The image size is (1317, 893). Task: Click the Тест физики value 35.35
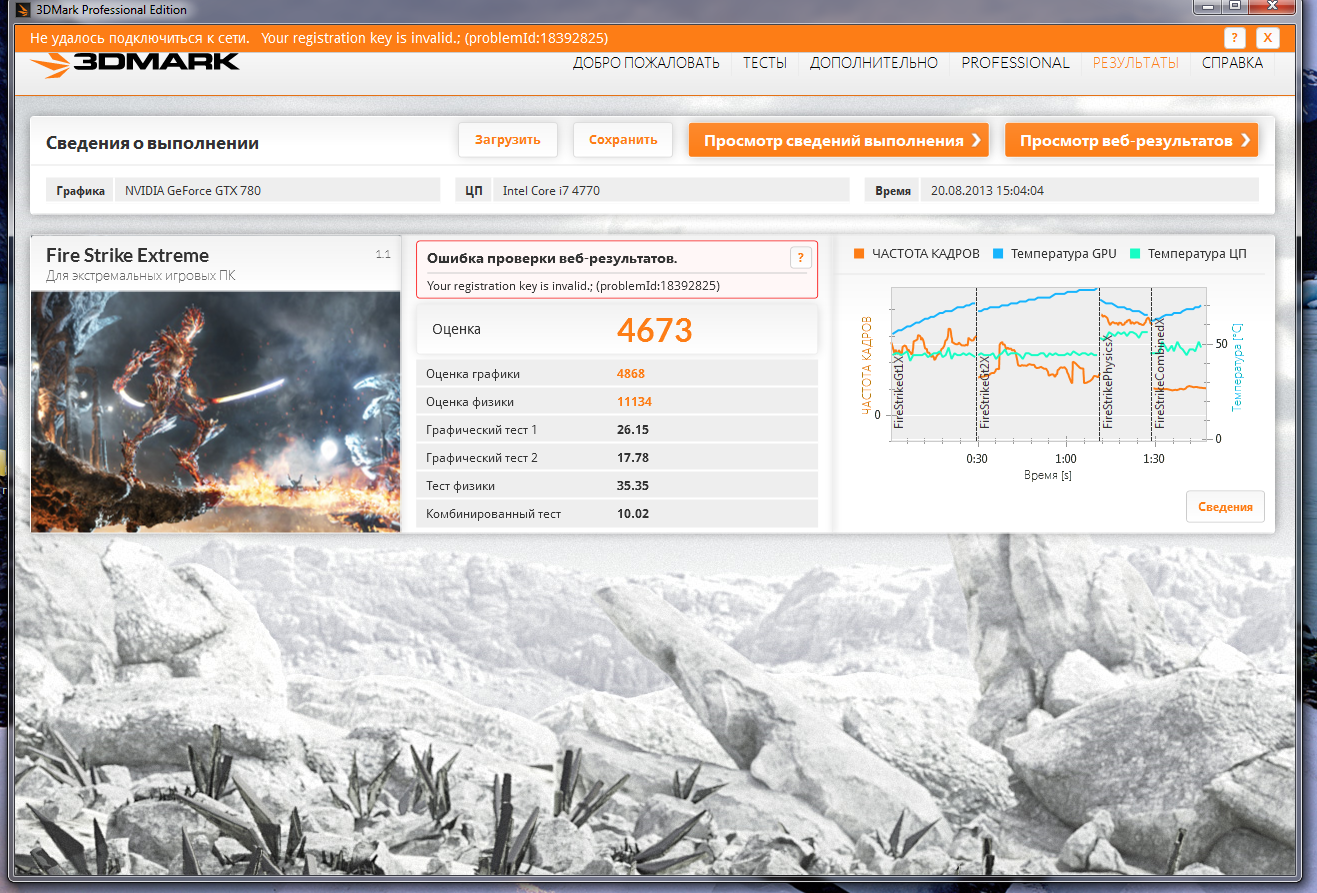click(633, 486)
